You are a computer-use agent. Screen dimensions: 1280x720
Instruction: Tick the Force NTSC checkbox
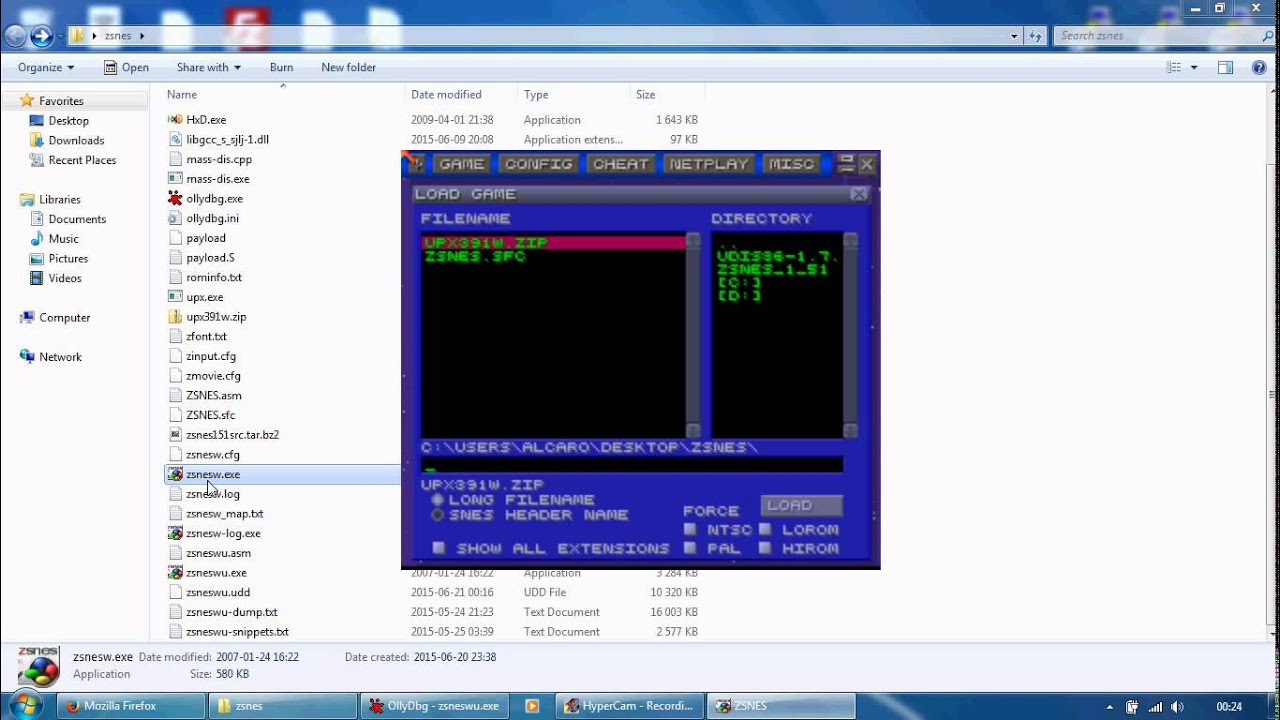click(x=690, y=529)
